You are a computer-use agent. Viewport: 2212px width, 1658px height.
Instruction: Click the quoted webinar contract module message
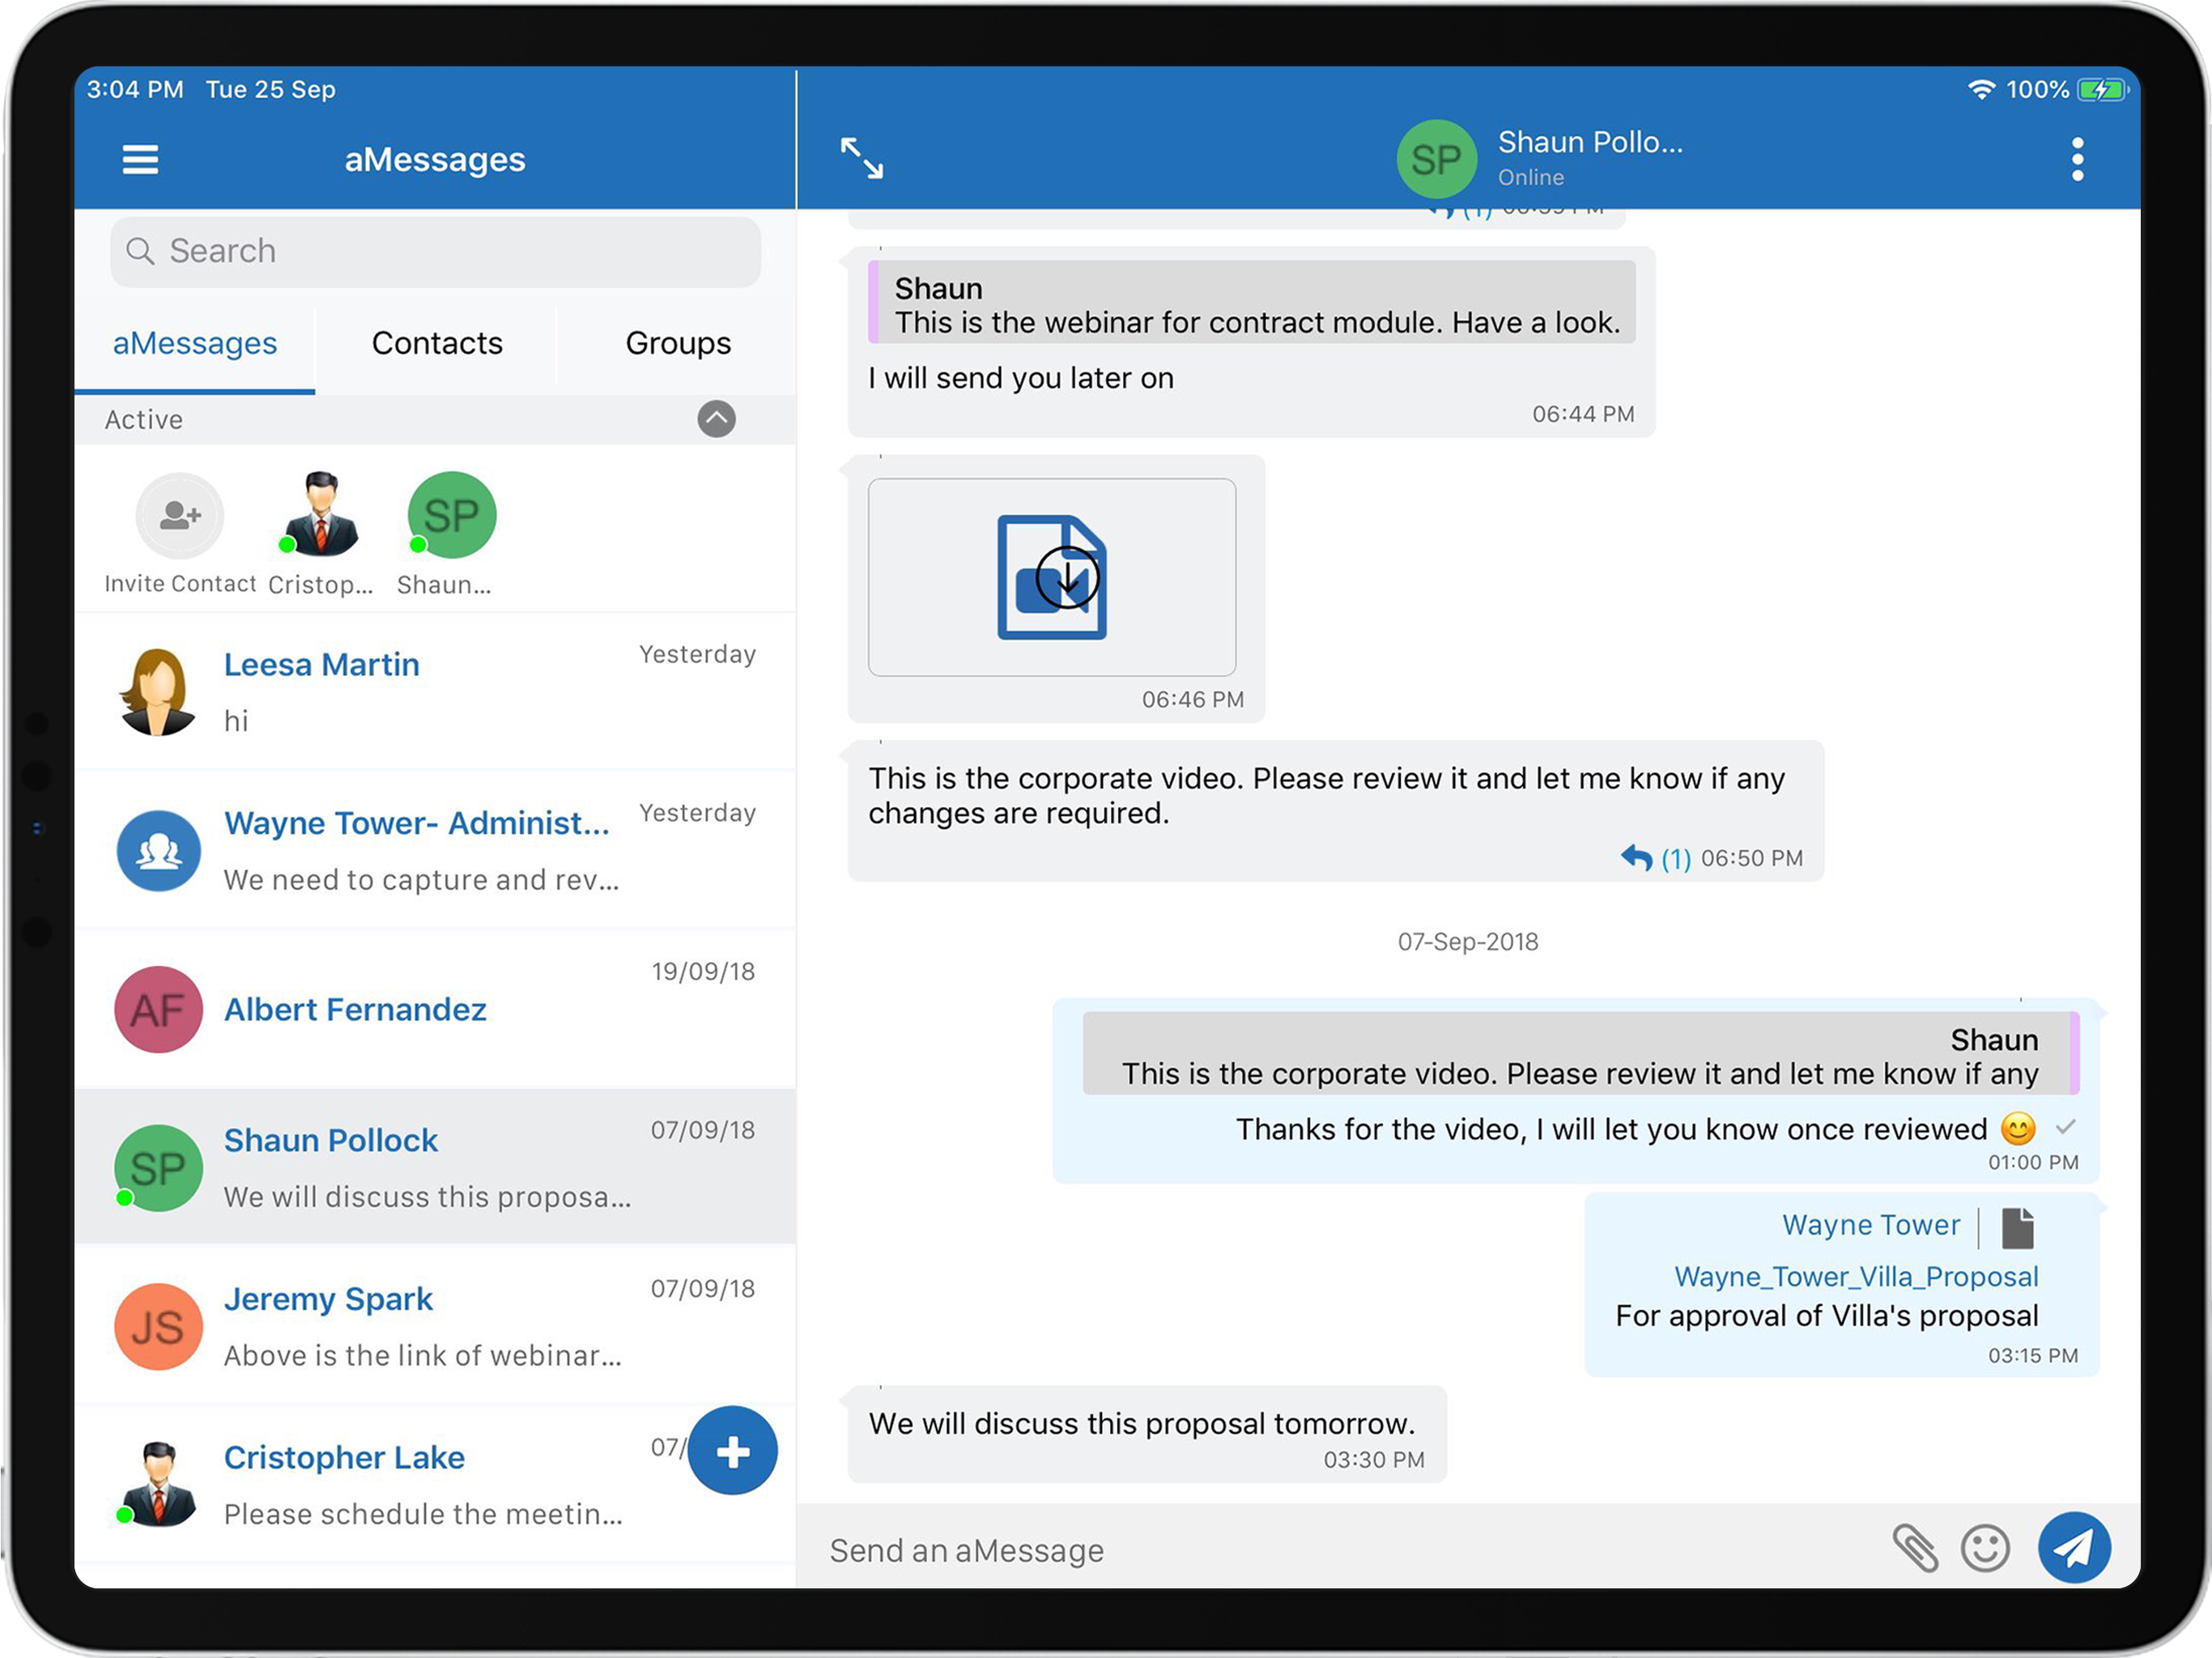pos(1252,303)
